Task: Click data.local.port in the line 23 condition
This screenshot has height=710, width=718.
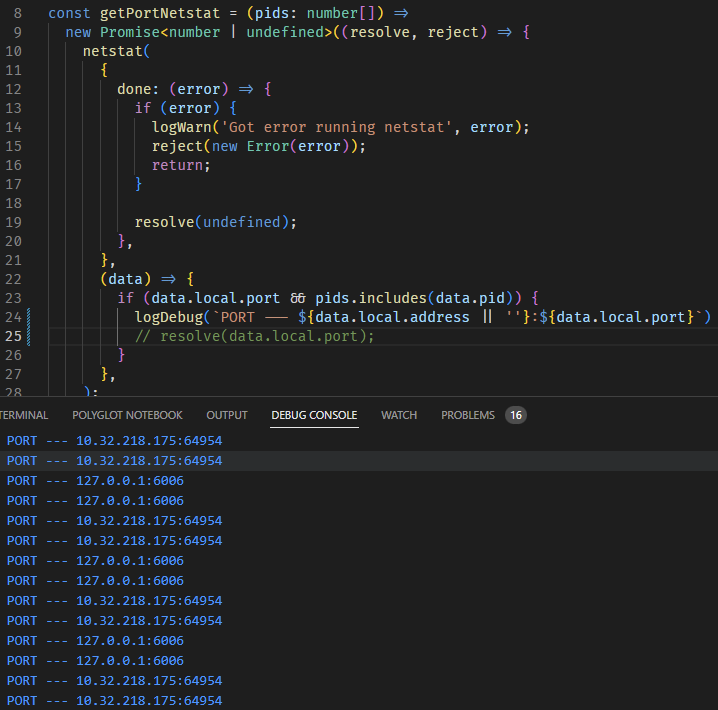Action: pos(215,298)
